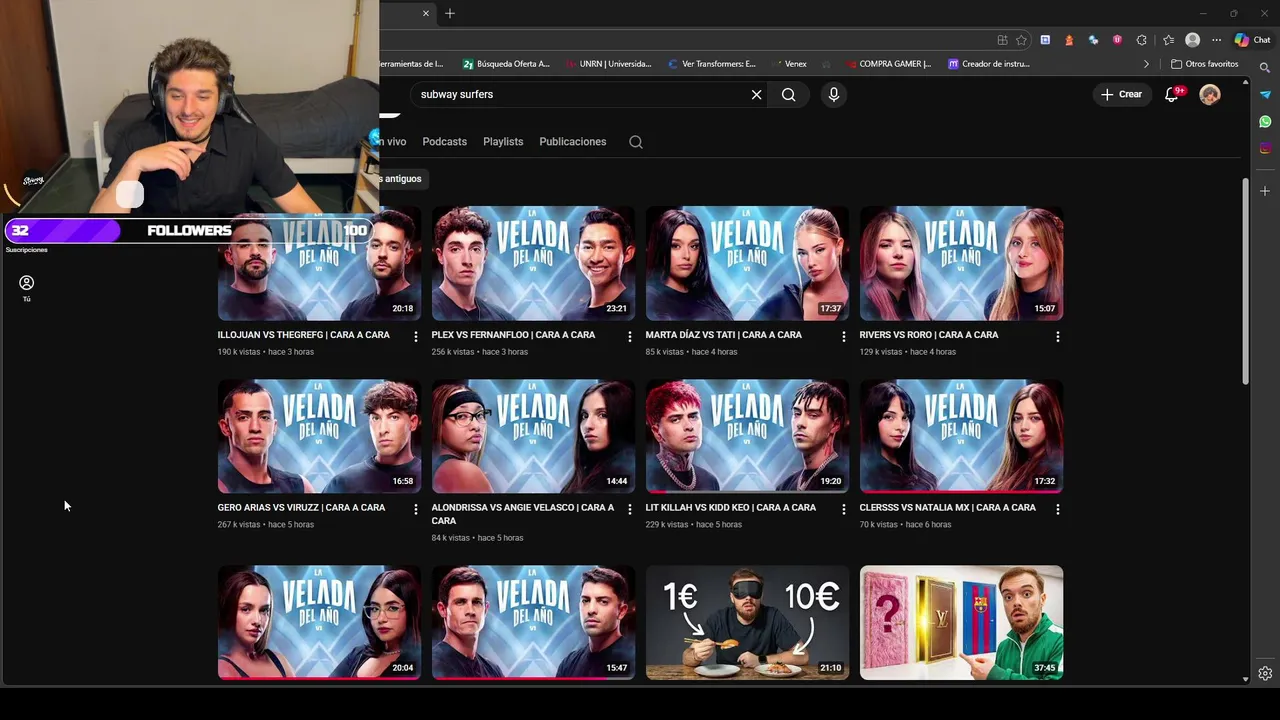Image resolution: width=1280 pixels, height=720 pixels.
Task: Click the YouTube search magnifier button
Action: click(x=789, y=94)
